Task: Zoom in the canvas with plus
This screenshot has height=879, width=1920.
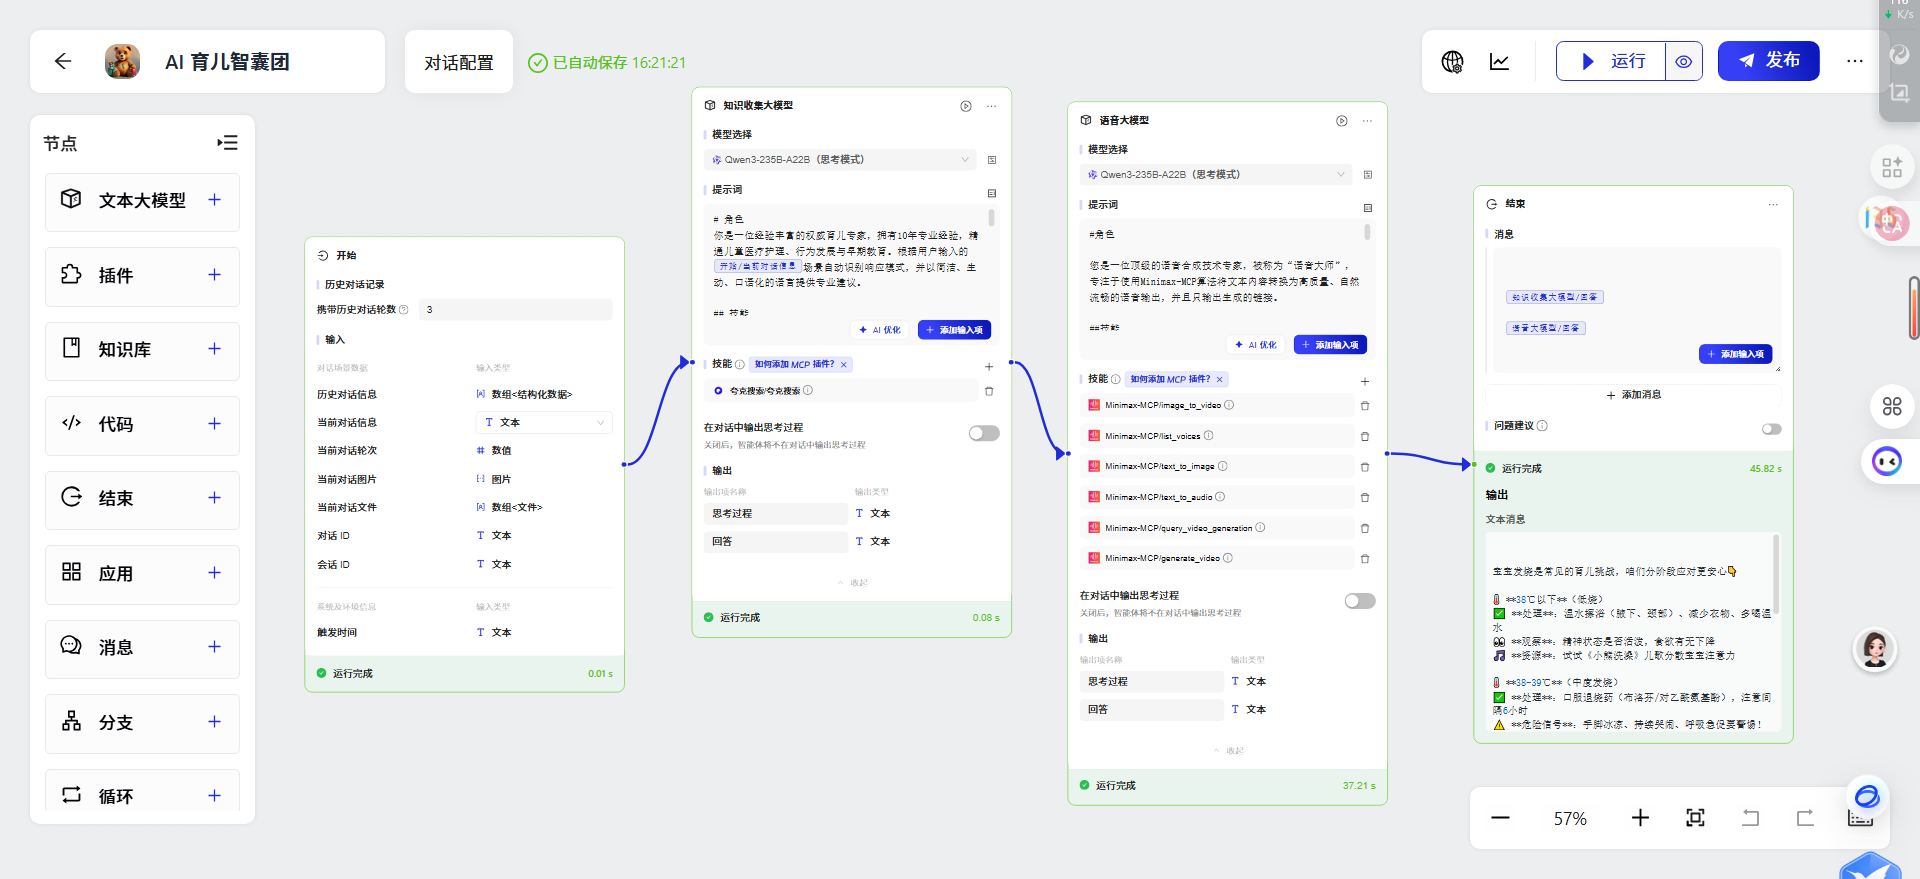Action: pyautogui.click(x=1640, y=818)
